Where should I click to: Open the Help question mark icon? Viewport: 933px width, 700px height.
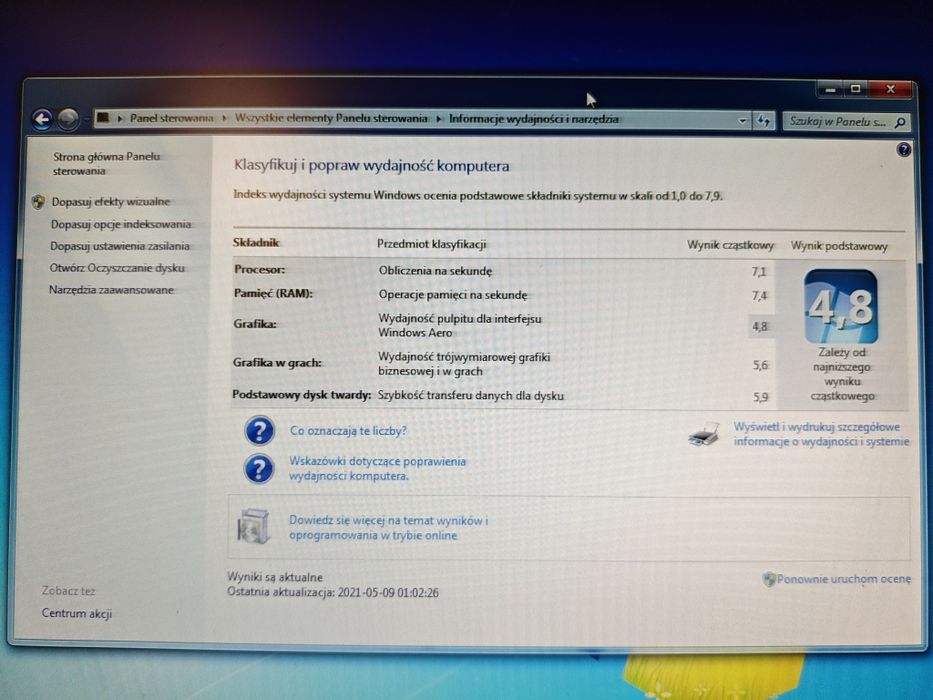903,149
